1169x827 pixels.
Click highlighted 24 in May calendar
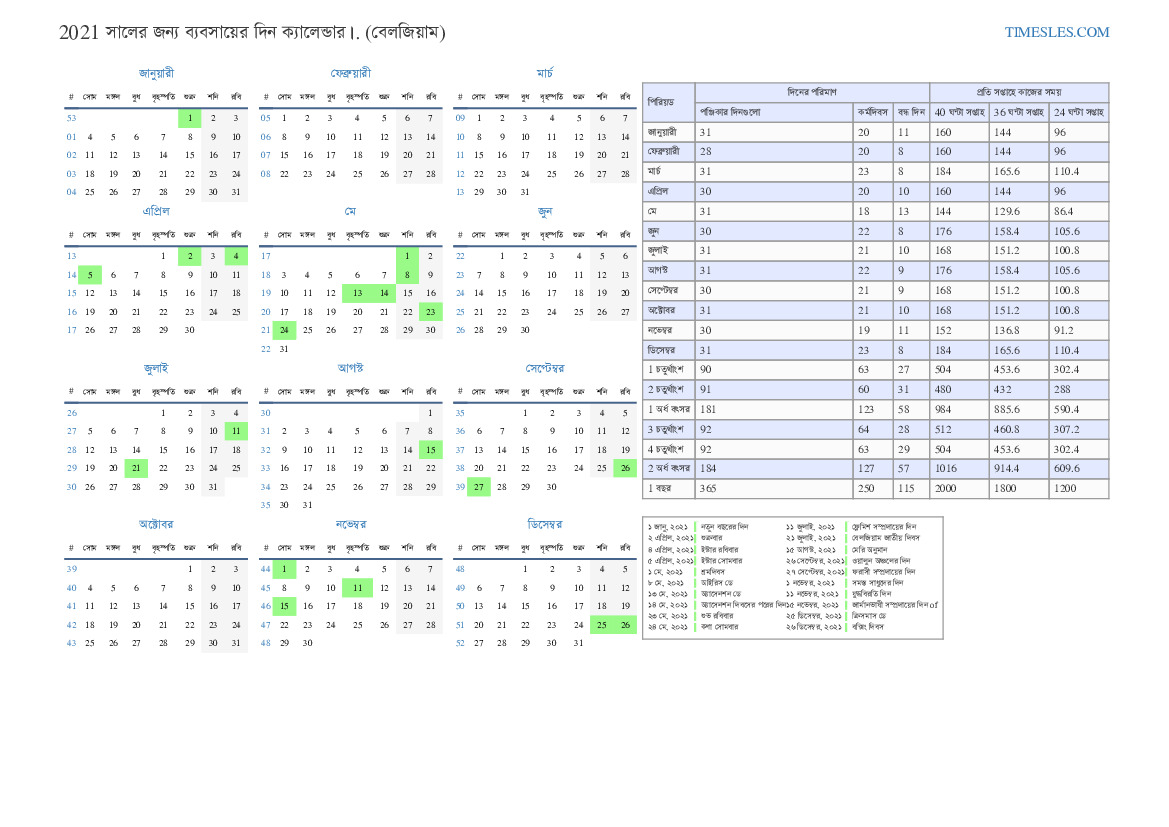point(284,330)
